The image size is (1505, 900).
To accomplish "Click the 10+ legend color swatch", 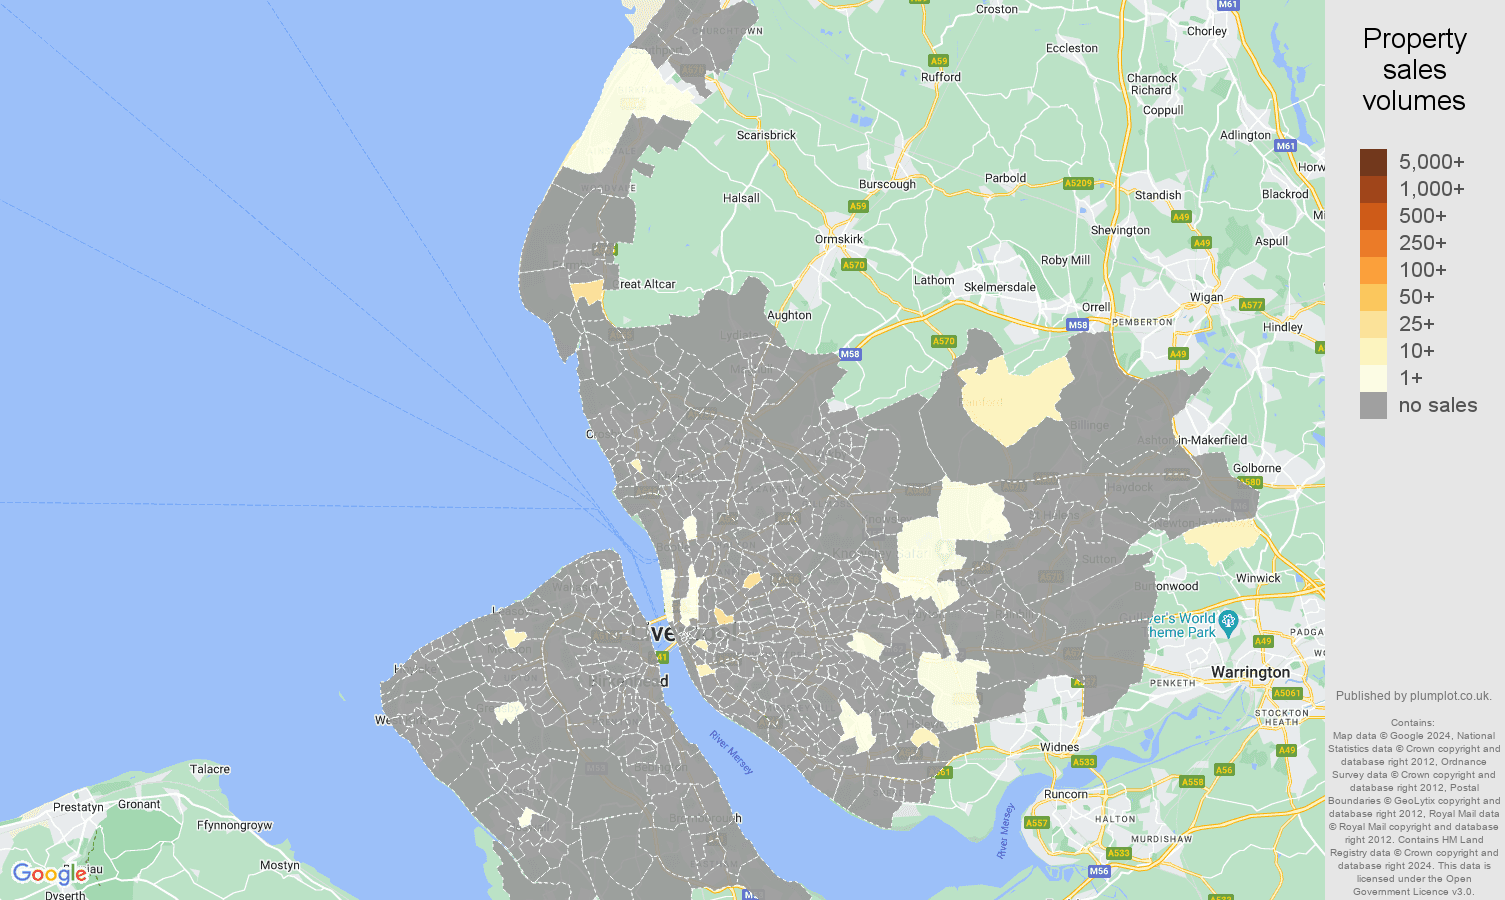I will tap(1373, 351).
